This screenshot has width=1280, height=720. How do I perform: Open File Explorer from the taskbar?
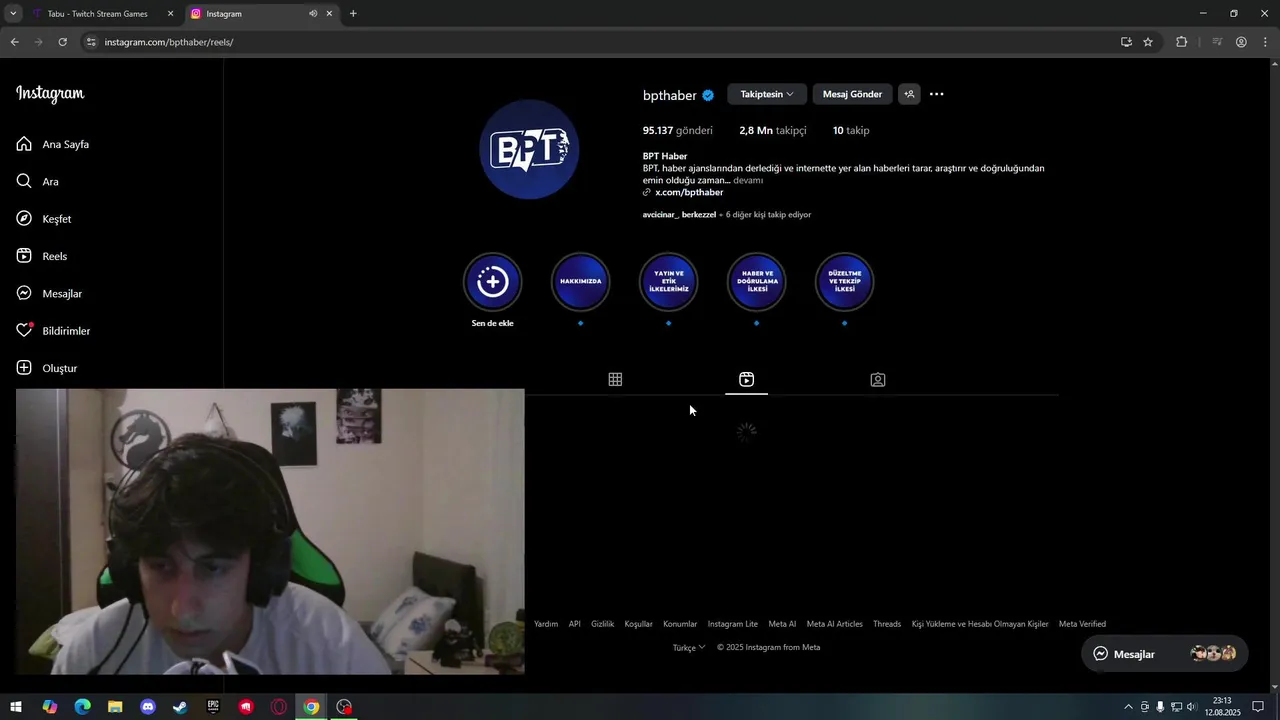click(x=115, y=707)
